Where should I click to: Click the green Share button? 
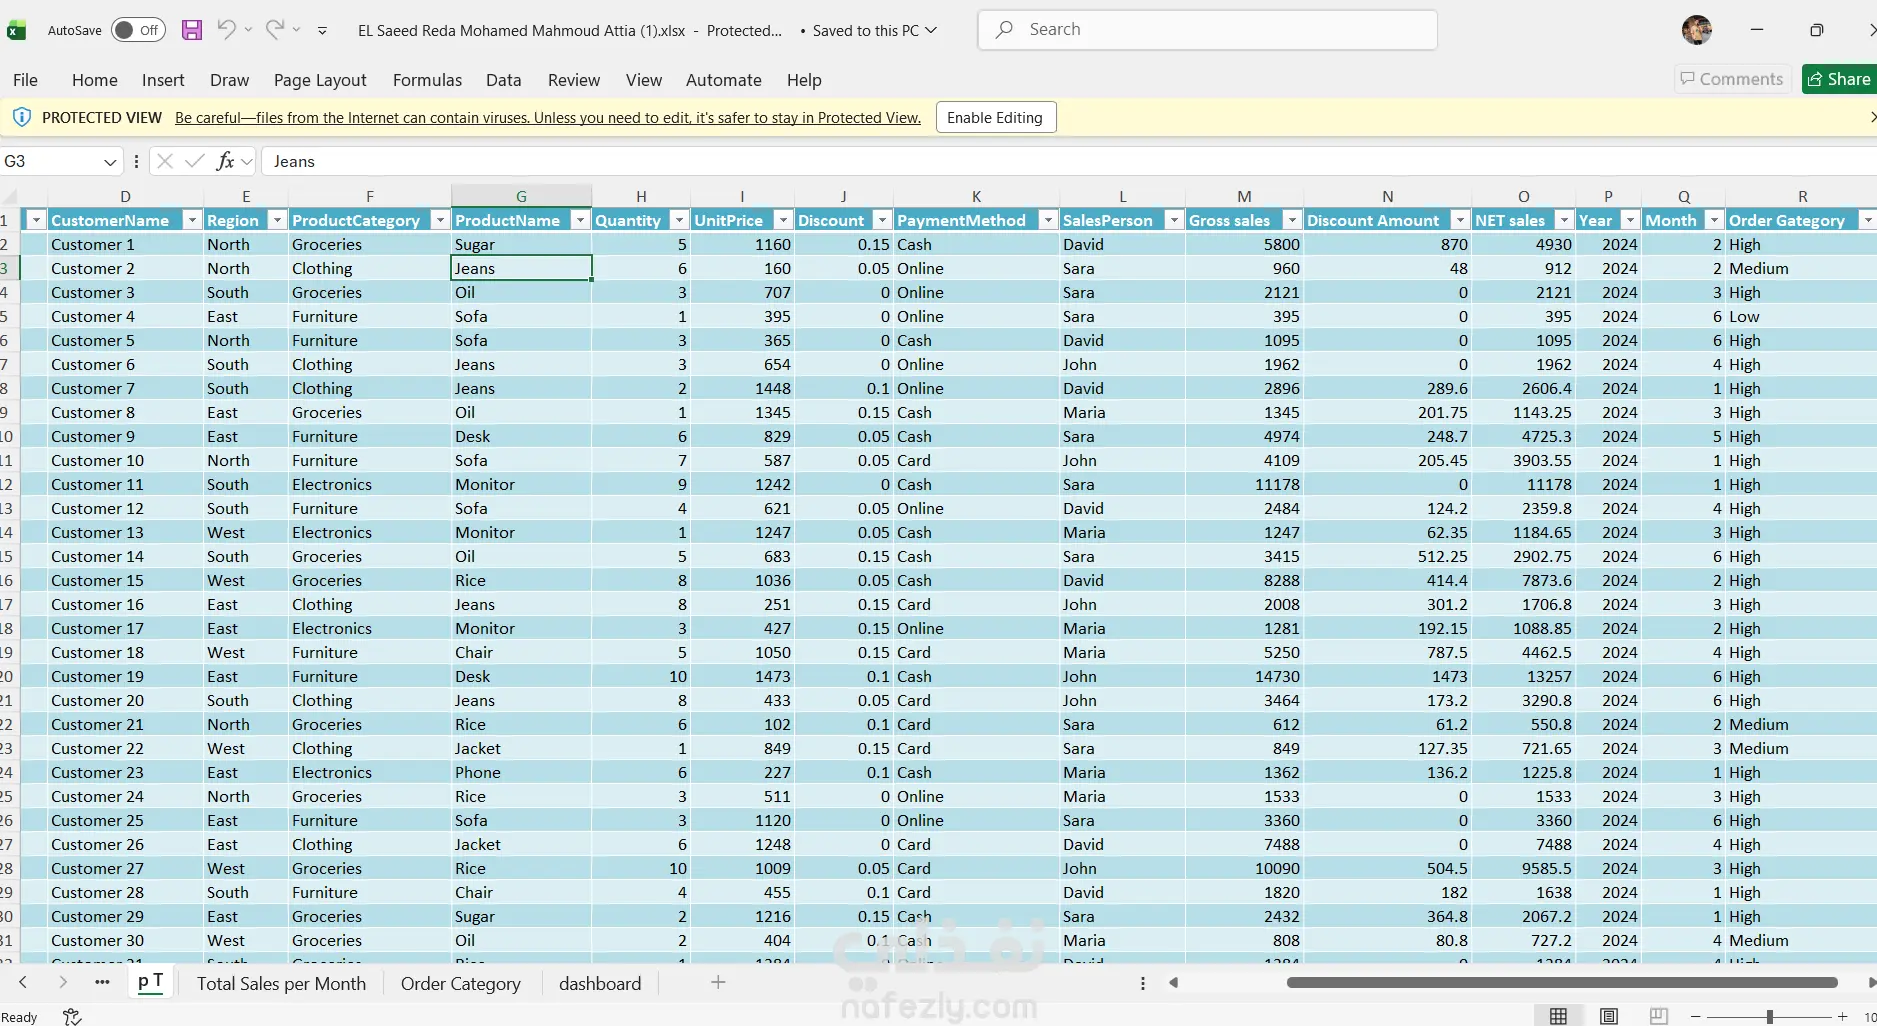point(1840,79)
